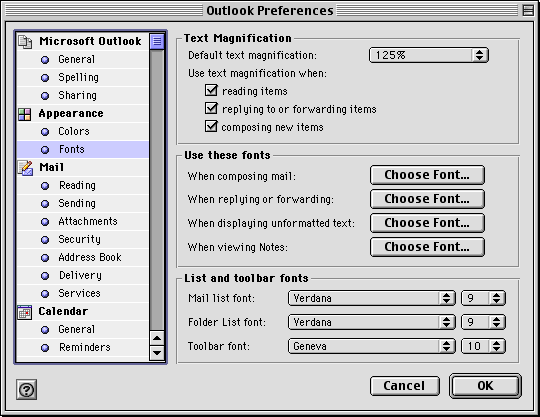
Task: Click the window collapse box in title bar
Action: [528, 10]
